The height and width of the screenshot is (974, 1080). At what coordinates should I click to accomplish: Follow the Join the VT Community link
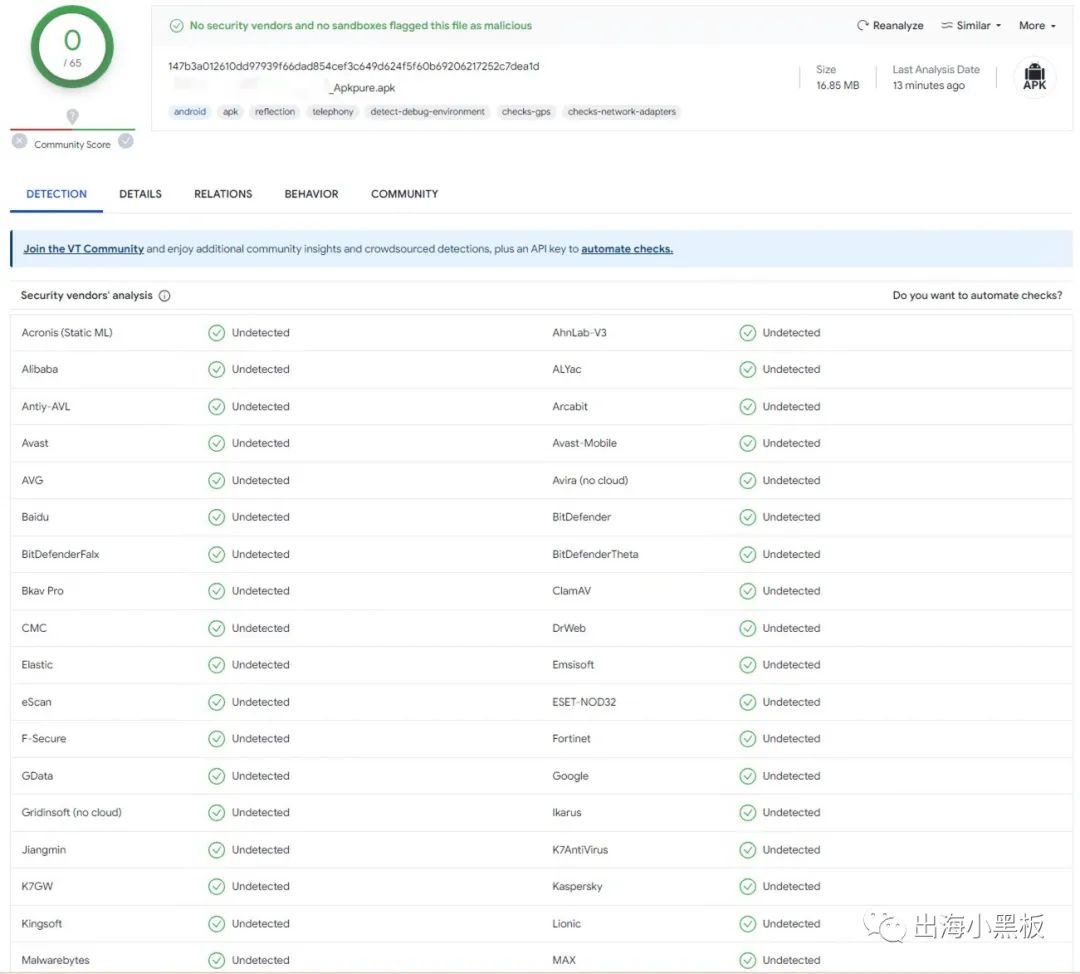coord(83,249)
